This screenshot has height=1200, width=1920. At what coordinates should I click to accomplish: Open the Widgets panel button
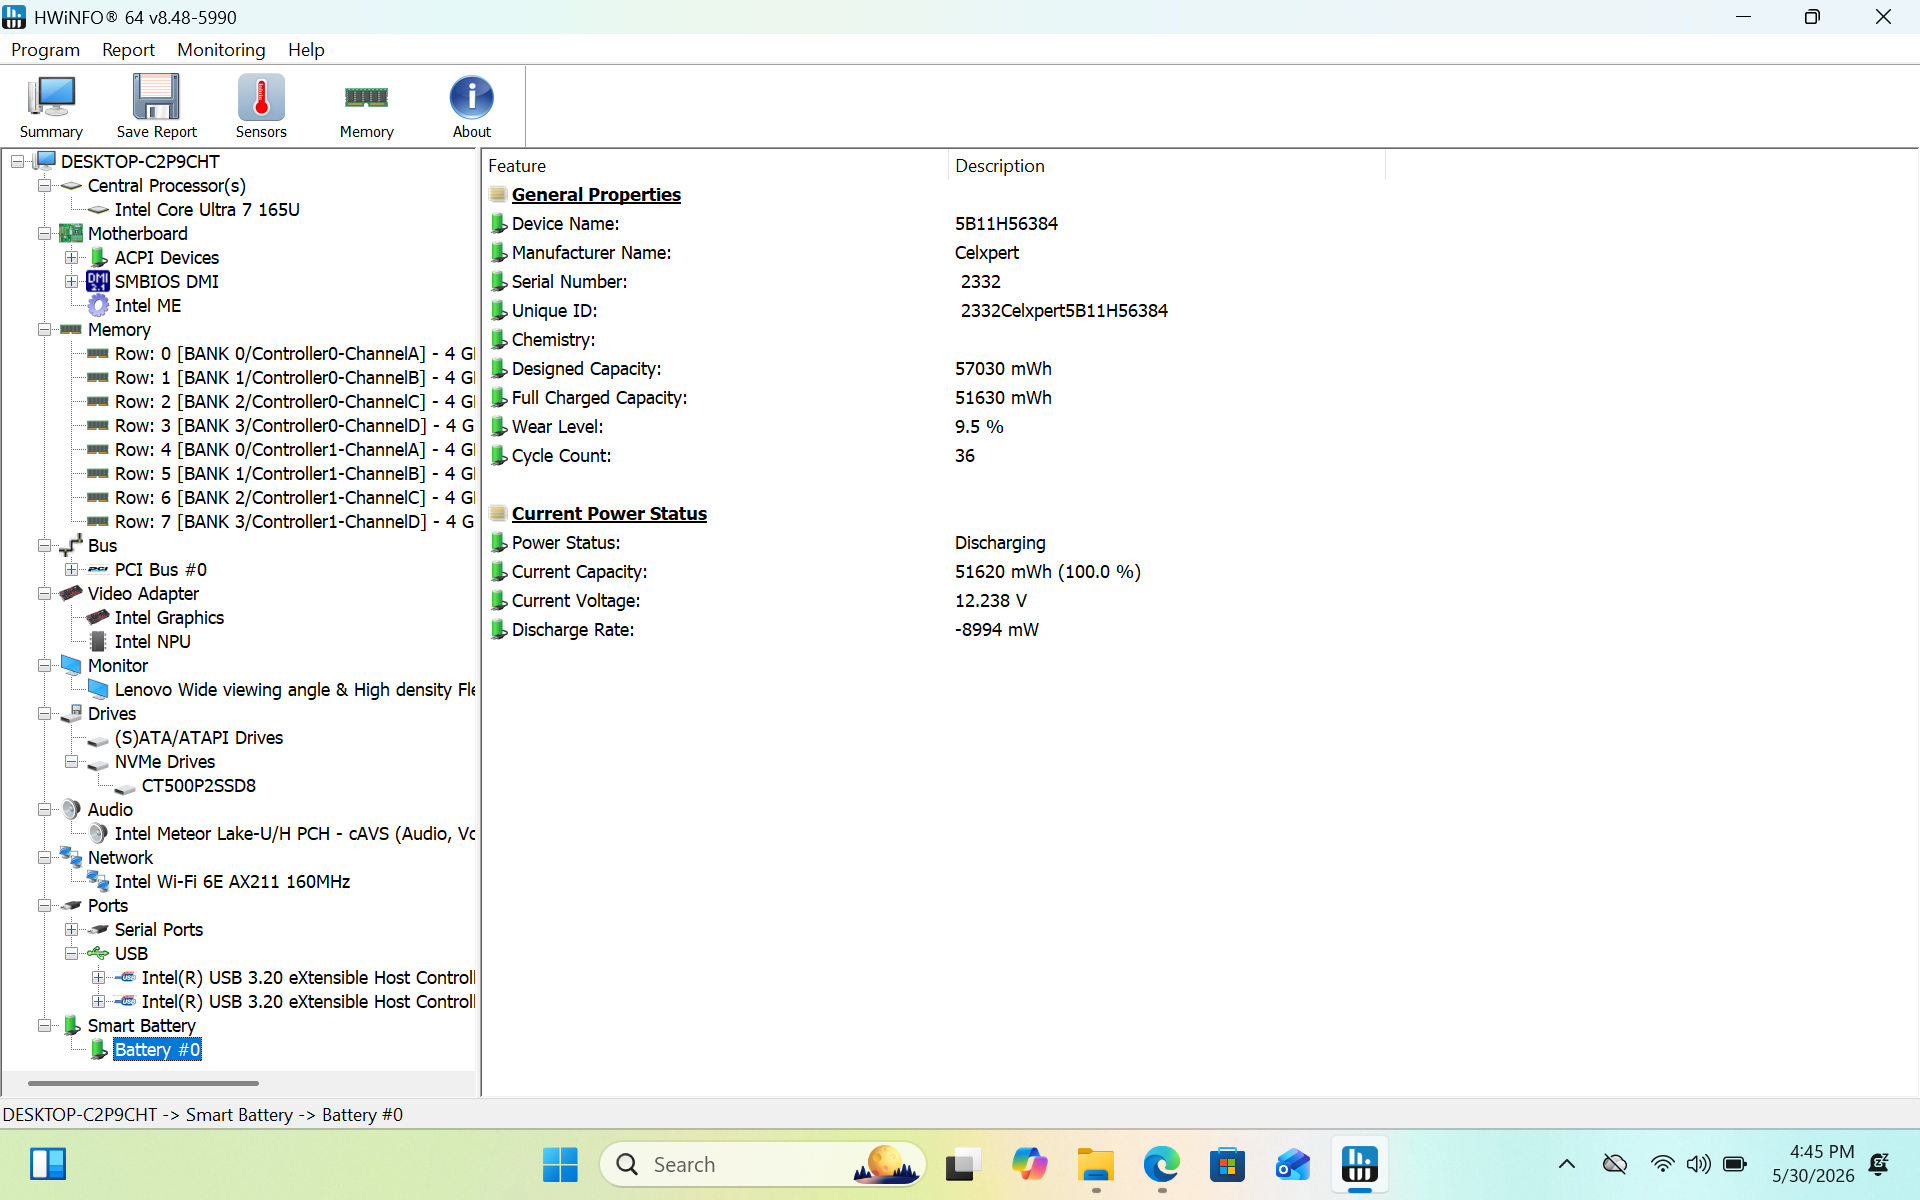pyautogui.click(x=47, y=1165)
